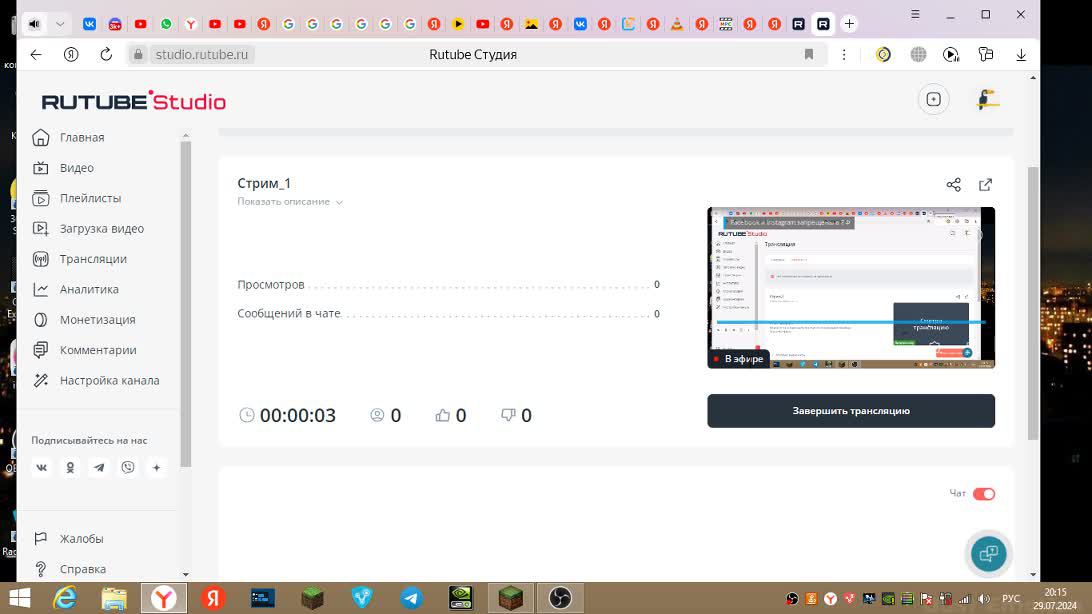The image size is (1092, 614).
Task: Open a new browser tab with plus button
Action: click(849, 24)
